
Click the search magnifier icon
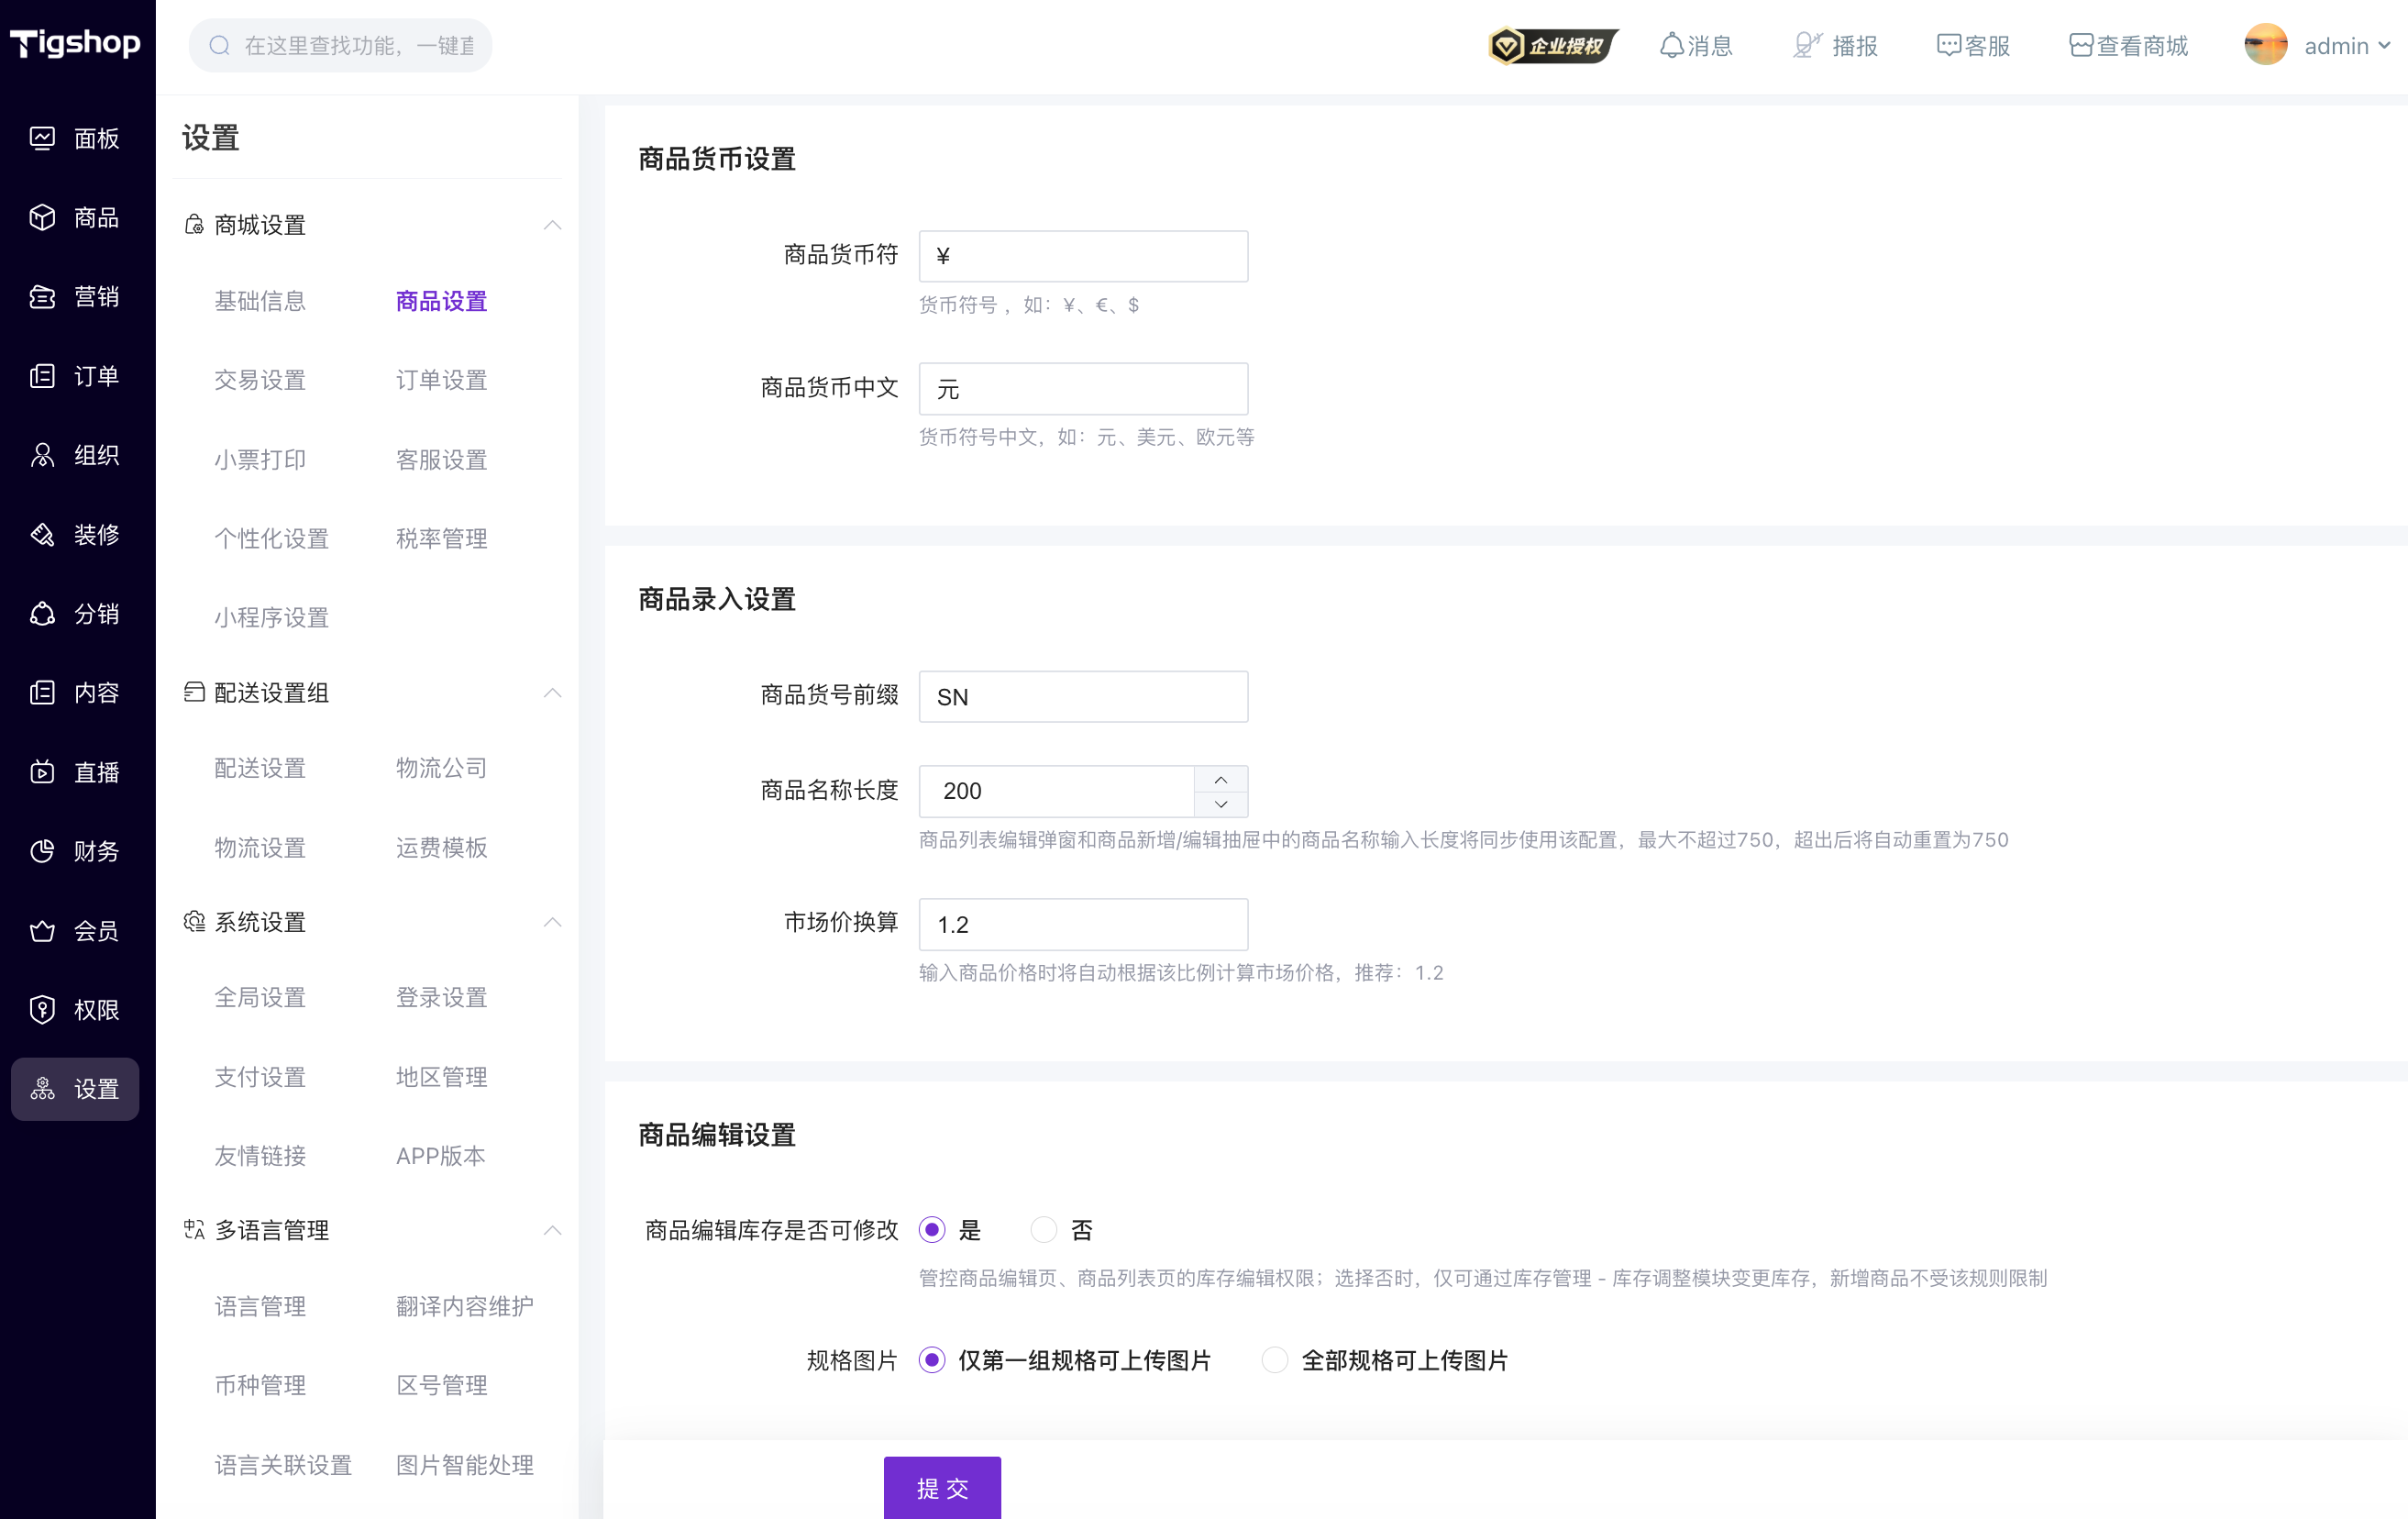pyautogui.click(x=219, y=46)
